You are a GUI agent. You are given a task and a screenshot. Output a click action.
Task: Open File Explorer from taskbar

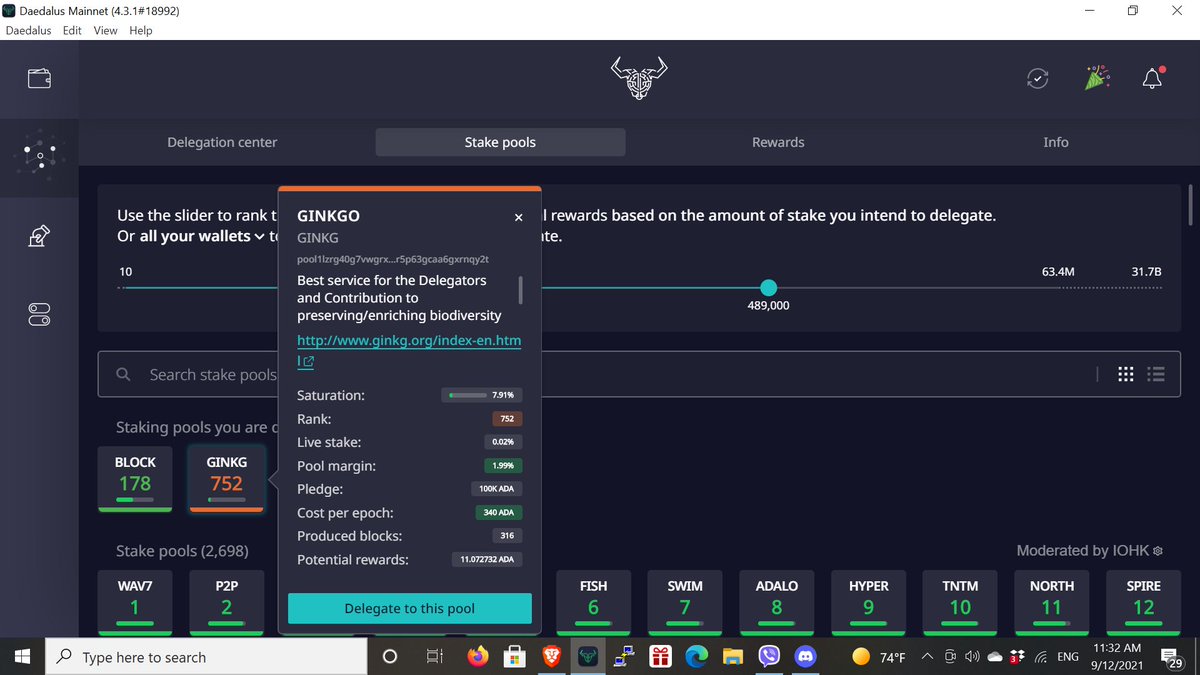pos(733,657)
